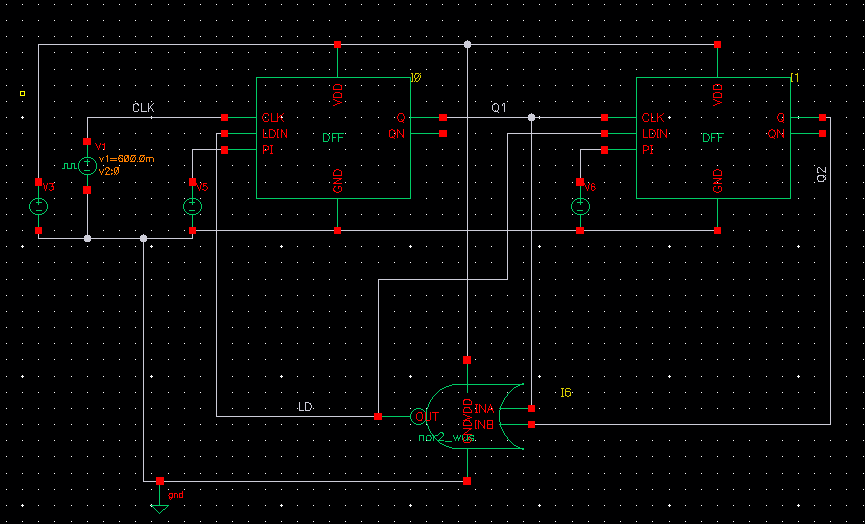Click the VDD terminal atop the NOR gate
Screen dimensions: 865x524
pos(467,360)
